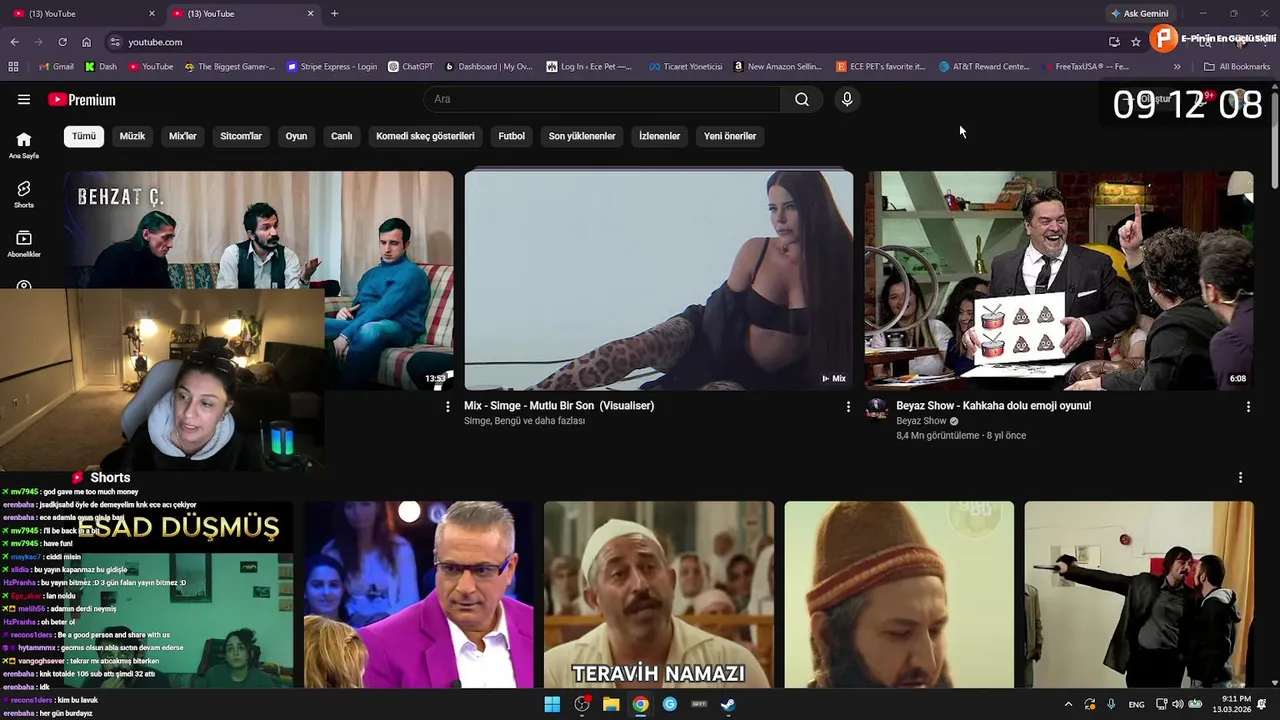Viewport: 1280px width, 720px height.
Task: Close the first YouTube browser tab
Action: 152,14
